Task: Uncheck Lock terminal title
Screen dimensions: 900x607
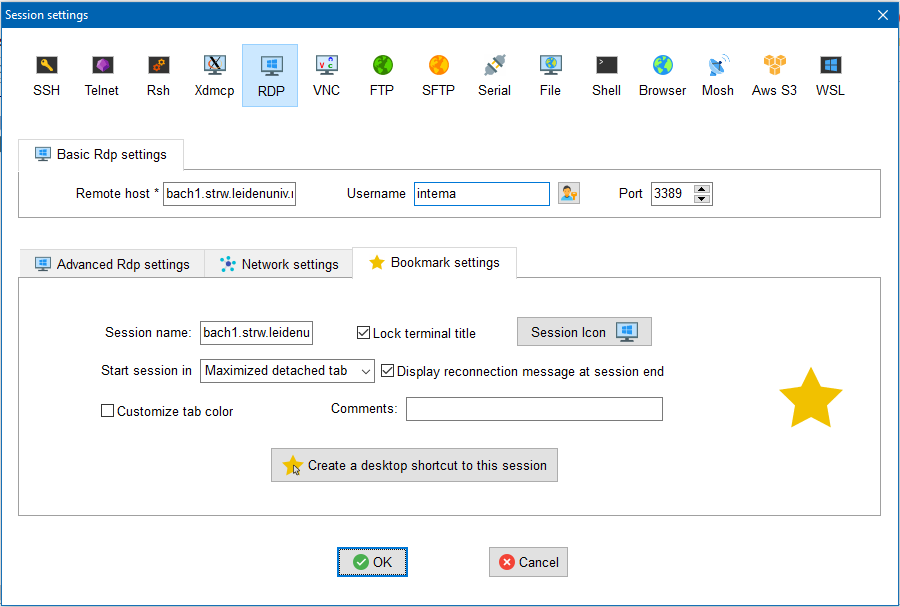Action: 364,333
